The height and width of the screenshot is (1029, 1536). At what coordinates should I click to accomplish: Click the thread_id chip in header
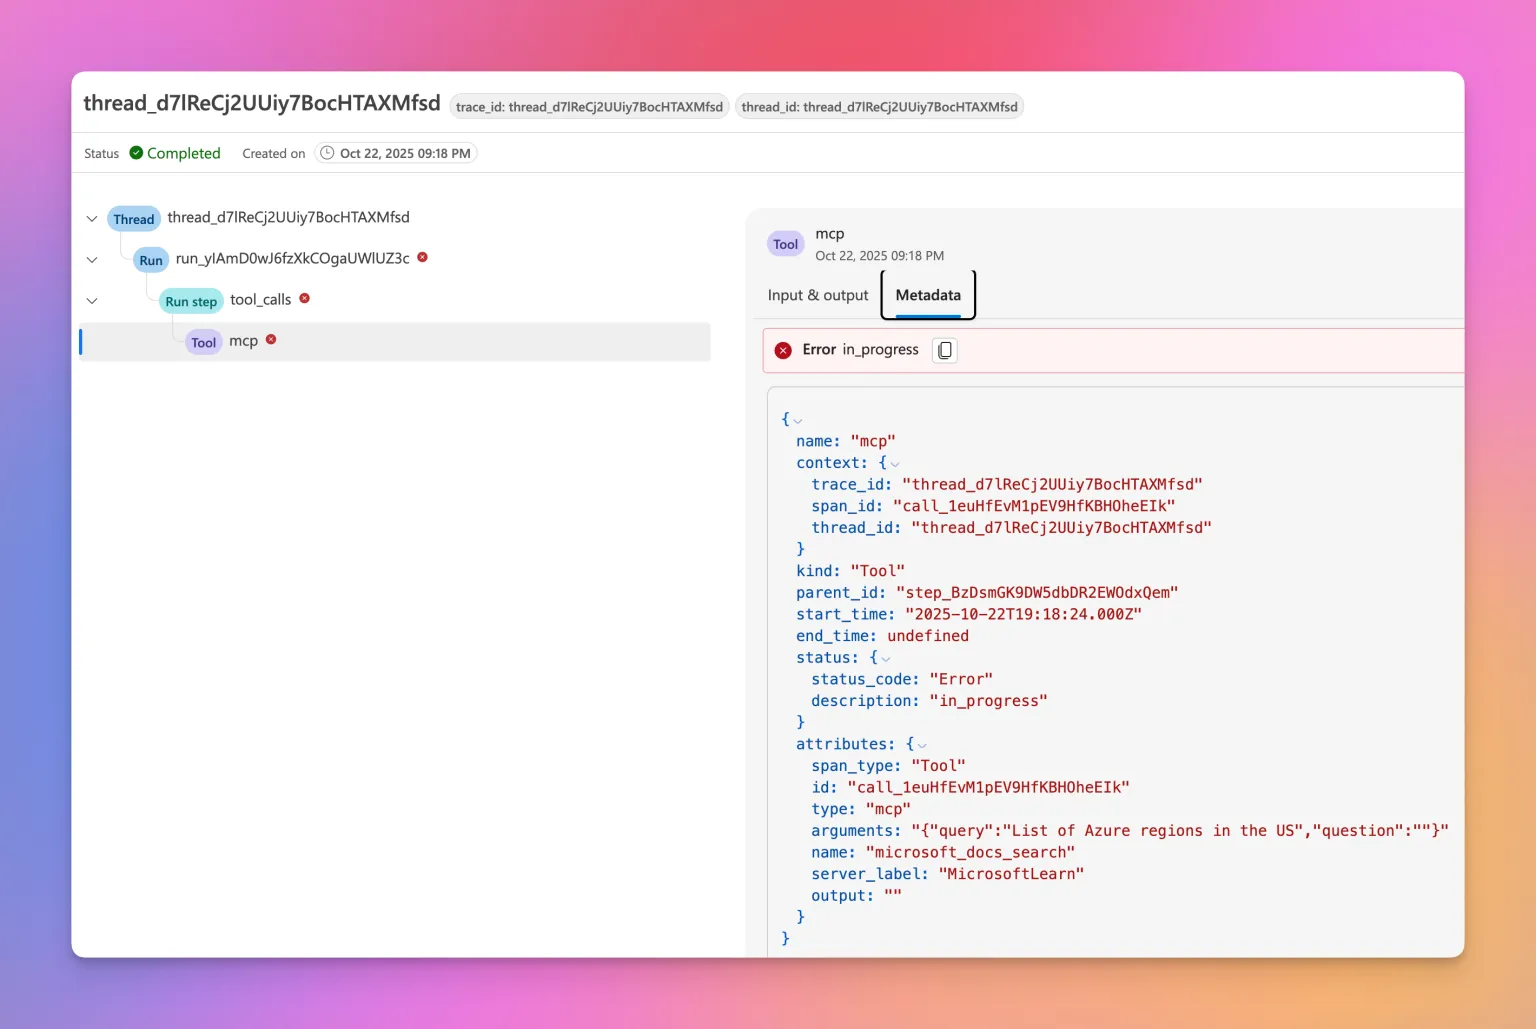[879, 107]
